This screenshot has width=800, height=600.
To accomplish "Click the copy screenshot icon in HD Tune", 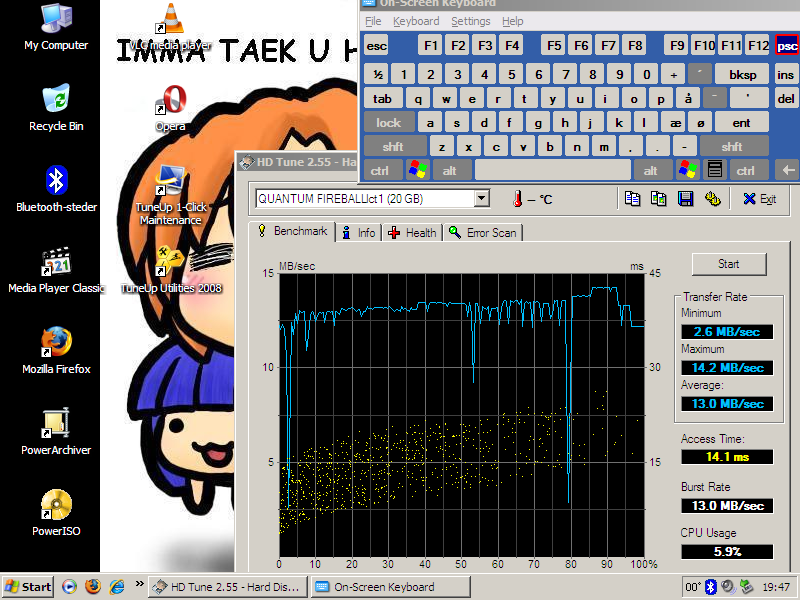I will click(659, 198).
